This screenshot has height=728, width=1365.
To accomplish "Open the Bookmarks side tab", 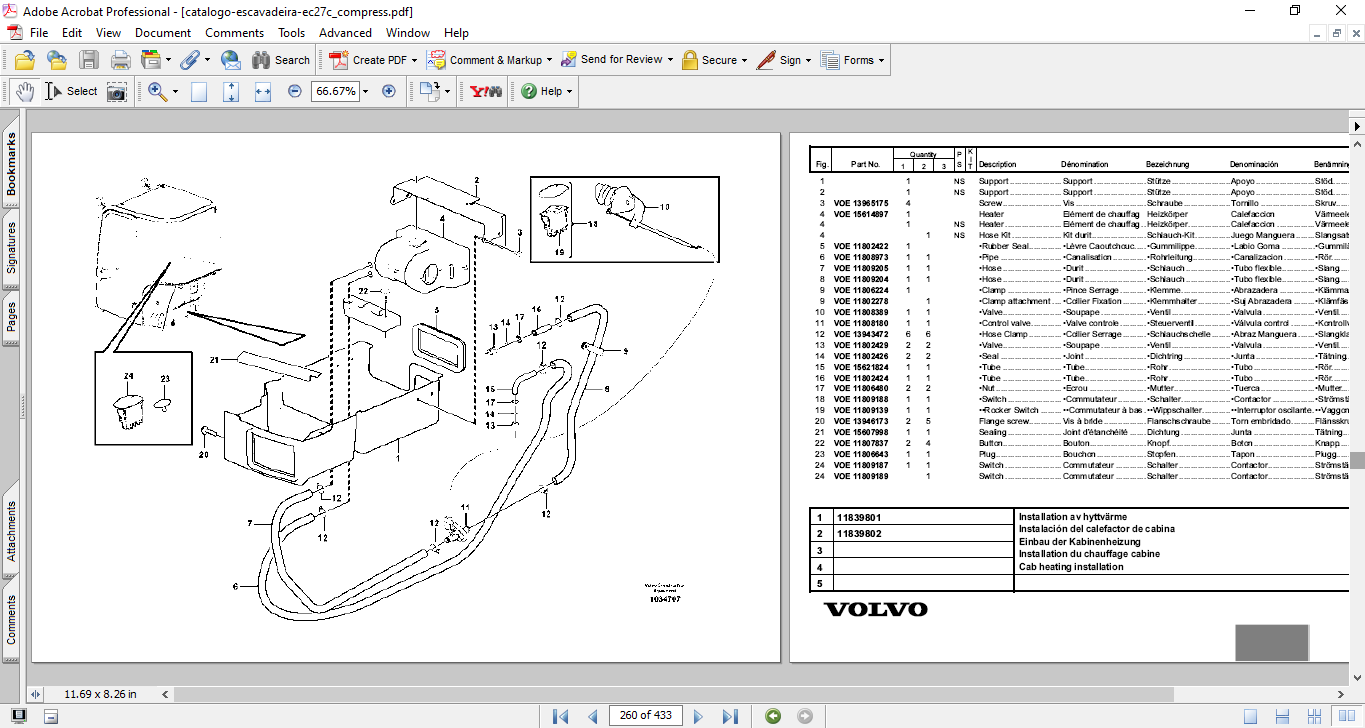I will (x=12, y=166).
